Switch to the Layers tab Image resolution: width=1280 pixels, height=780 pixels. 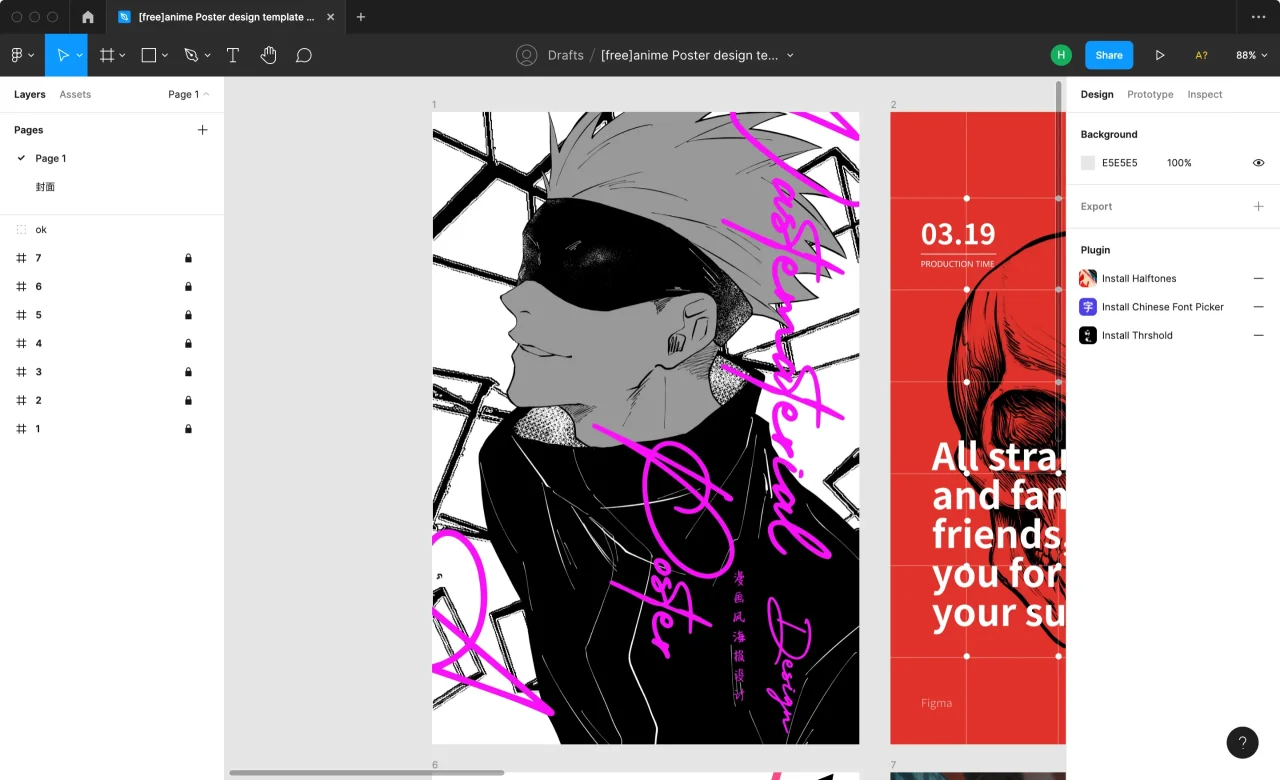click(30, 94)
